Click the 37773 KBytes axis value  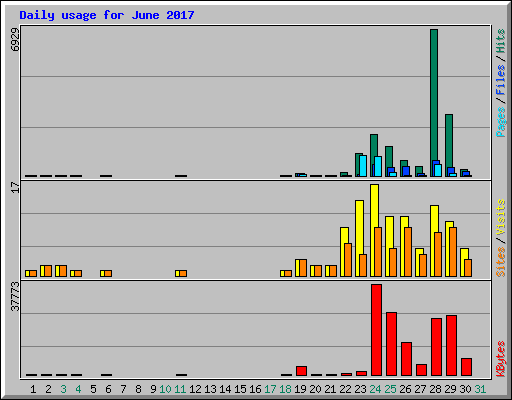point(15,296)
